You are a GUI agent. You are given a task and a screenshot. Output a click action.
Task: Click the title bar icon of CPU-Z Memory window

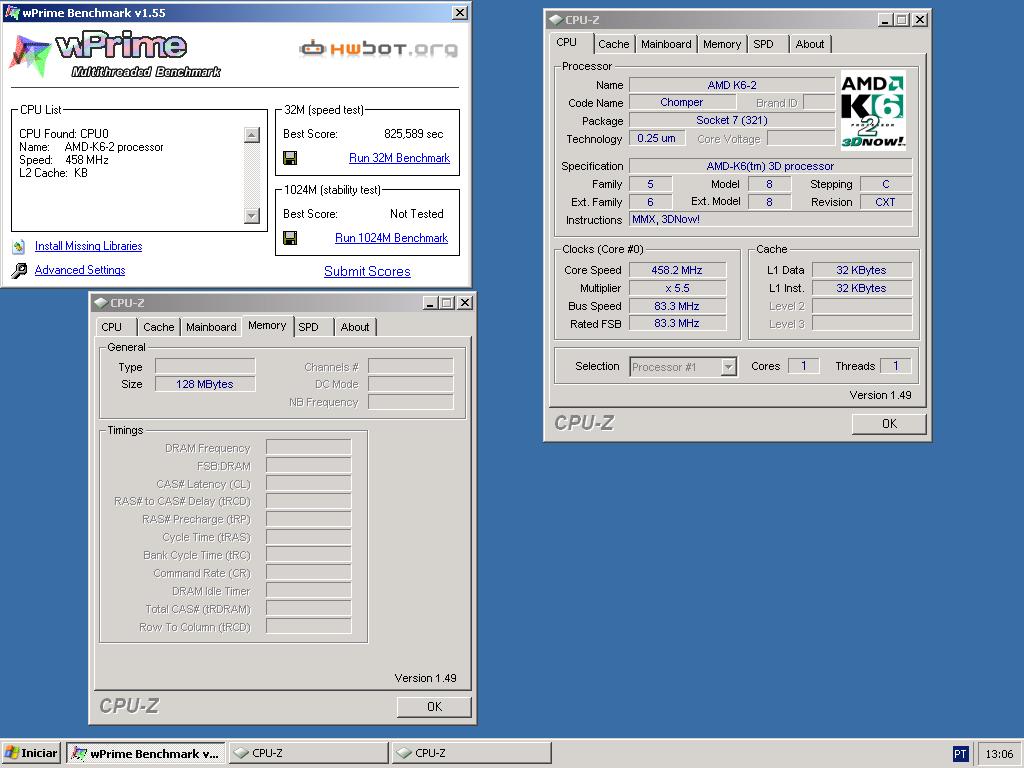point(101,303)
